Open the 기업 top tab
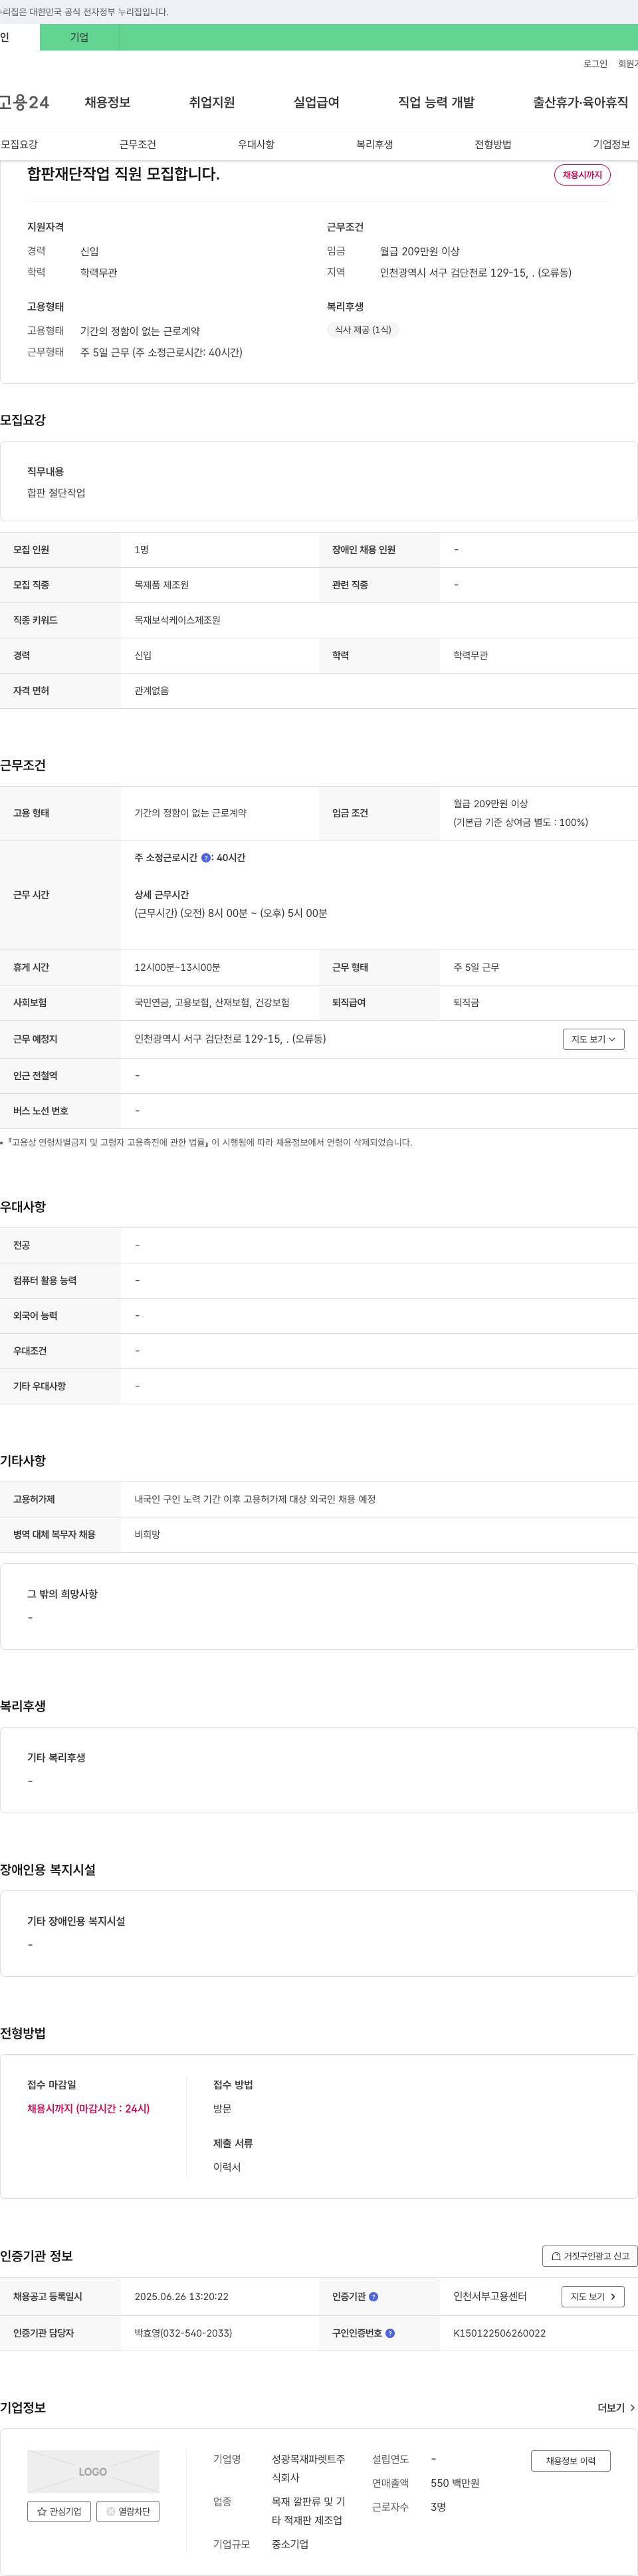638x2576 pixels. click(x=79, y=37)
